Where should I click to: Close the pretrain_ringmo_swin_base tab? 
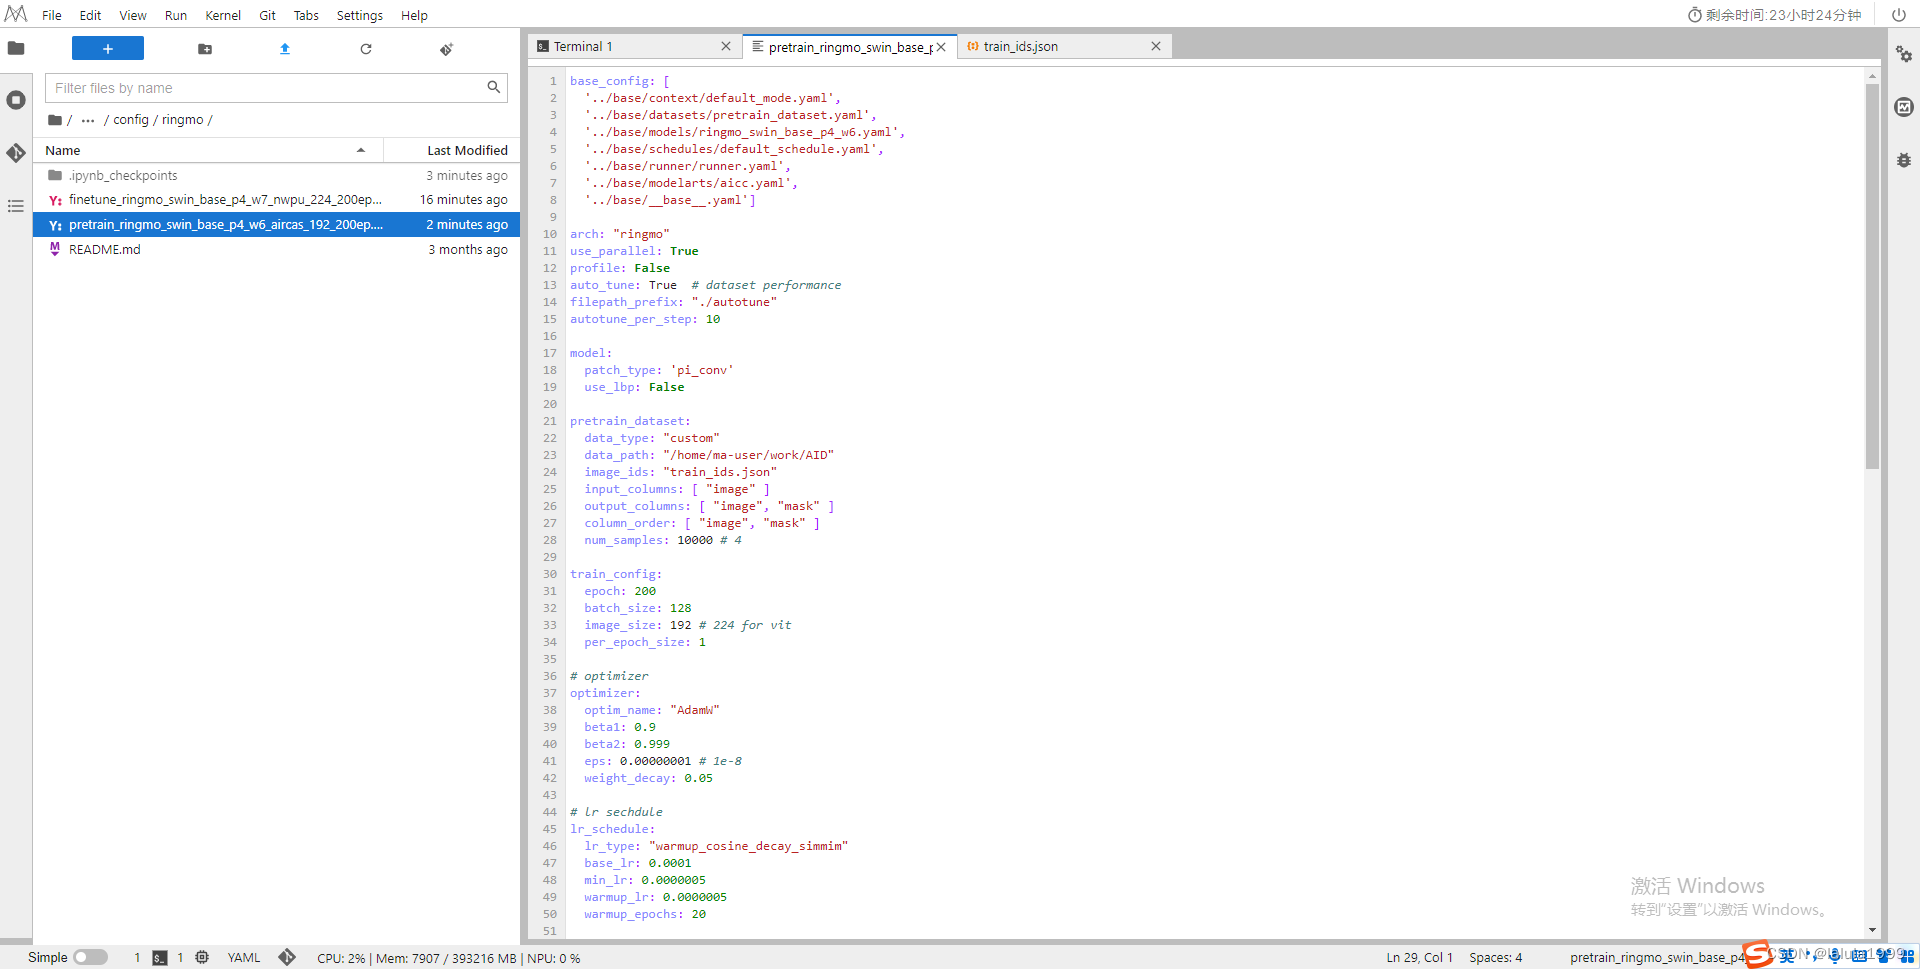pos(941,47)
